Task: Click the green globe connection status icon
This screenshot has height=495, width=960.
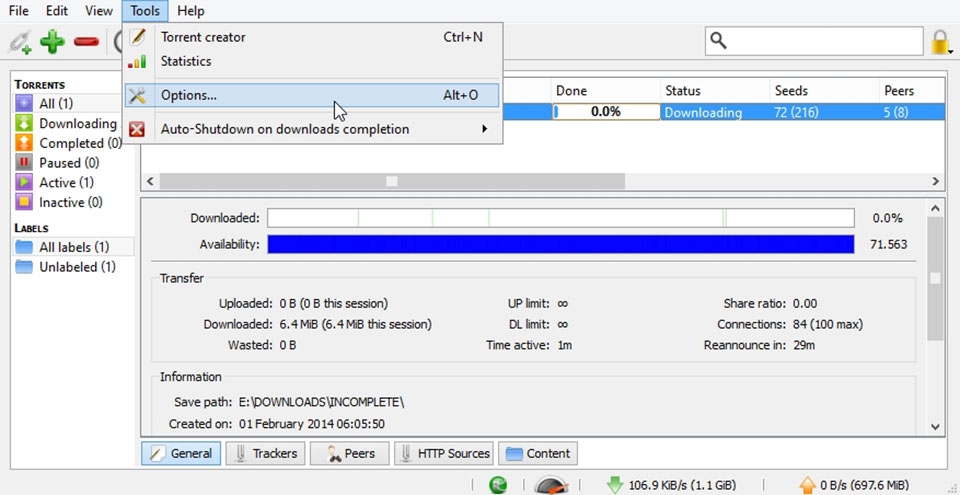Action: (498, 485)
